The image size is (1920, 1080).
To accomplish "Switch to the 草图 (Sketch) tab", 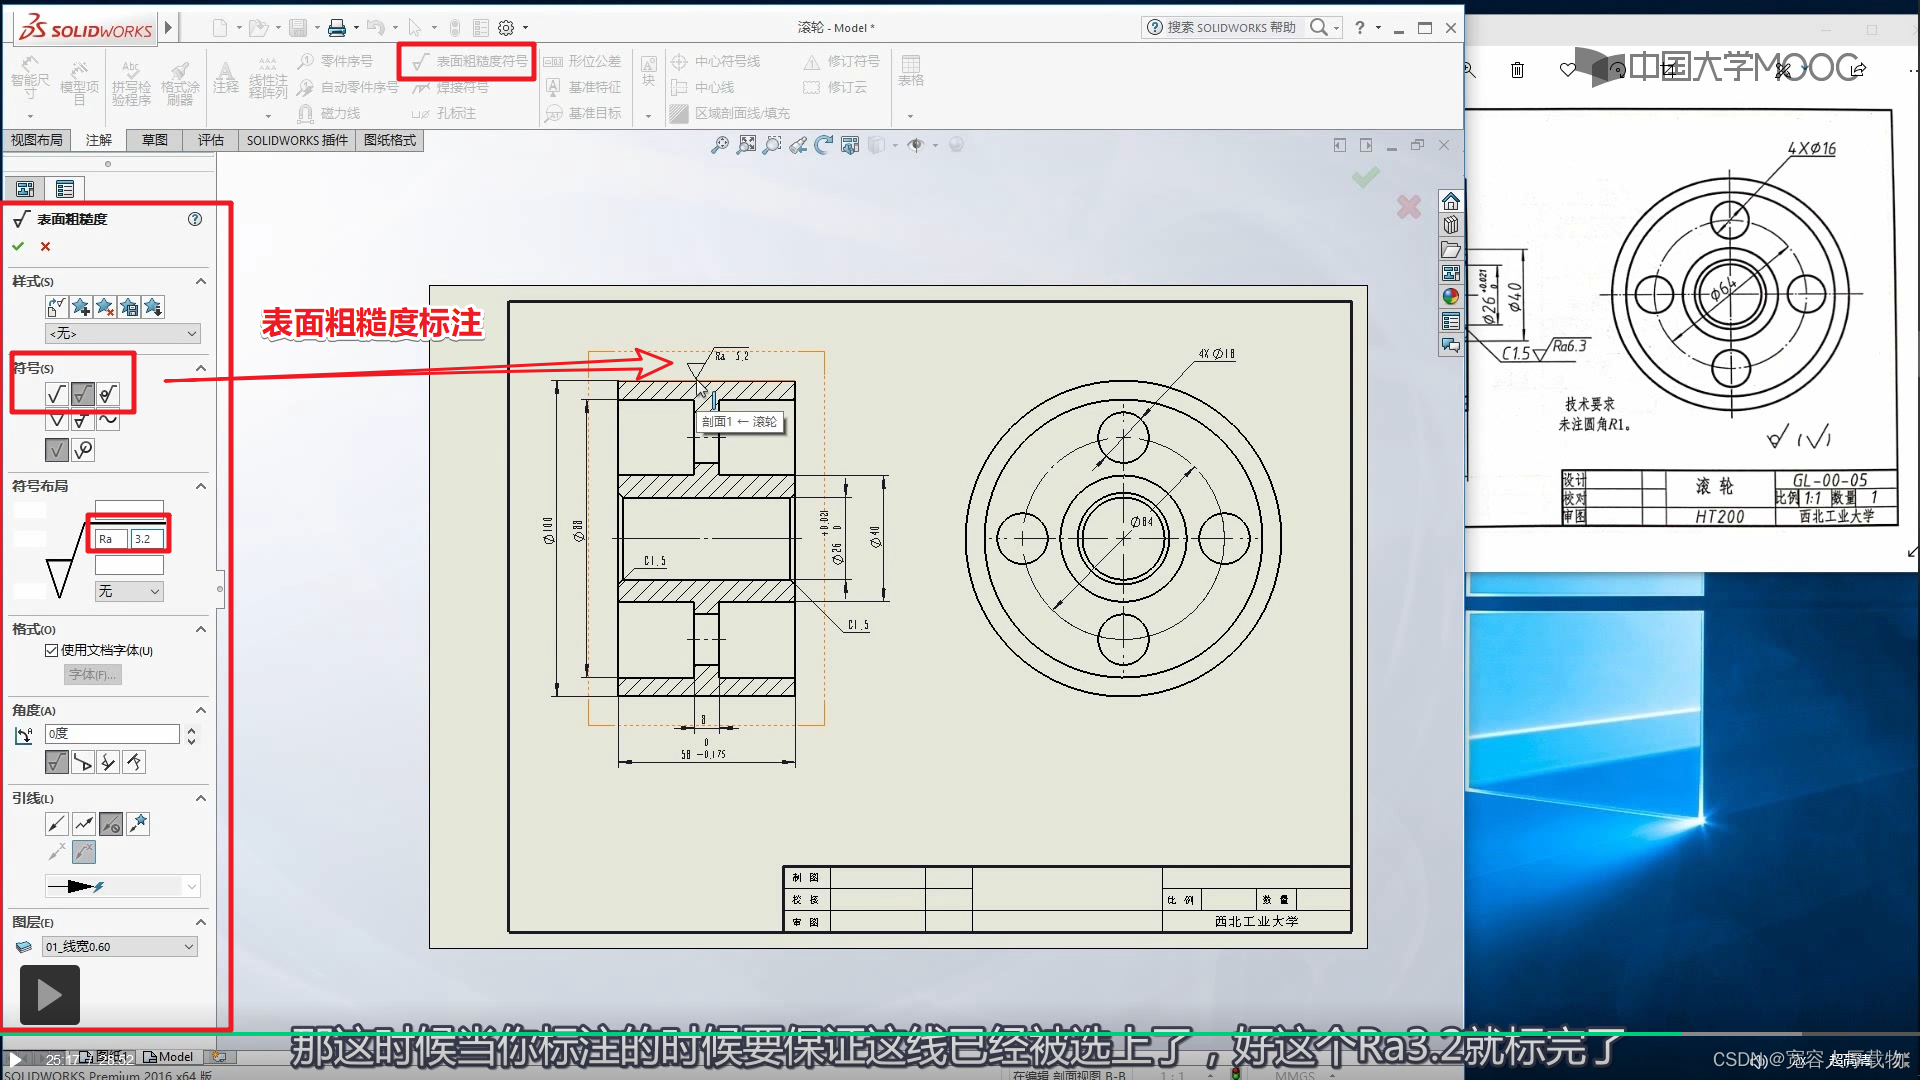I will 154,140.
